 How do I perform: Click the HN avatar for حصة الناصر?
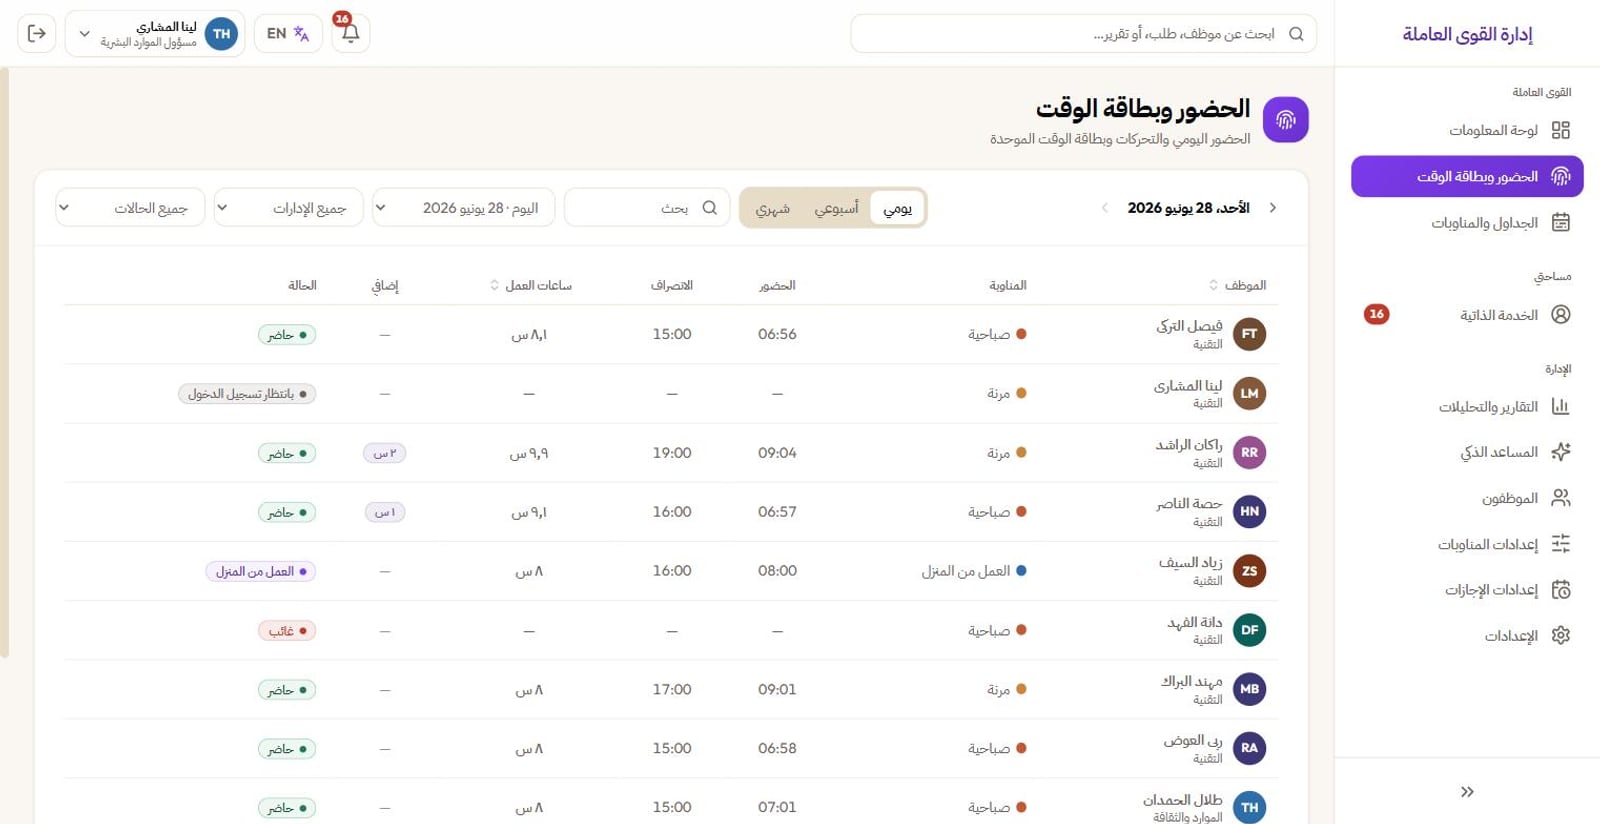pyautogui.click(x=1249, y=511)
